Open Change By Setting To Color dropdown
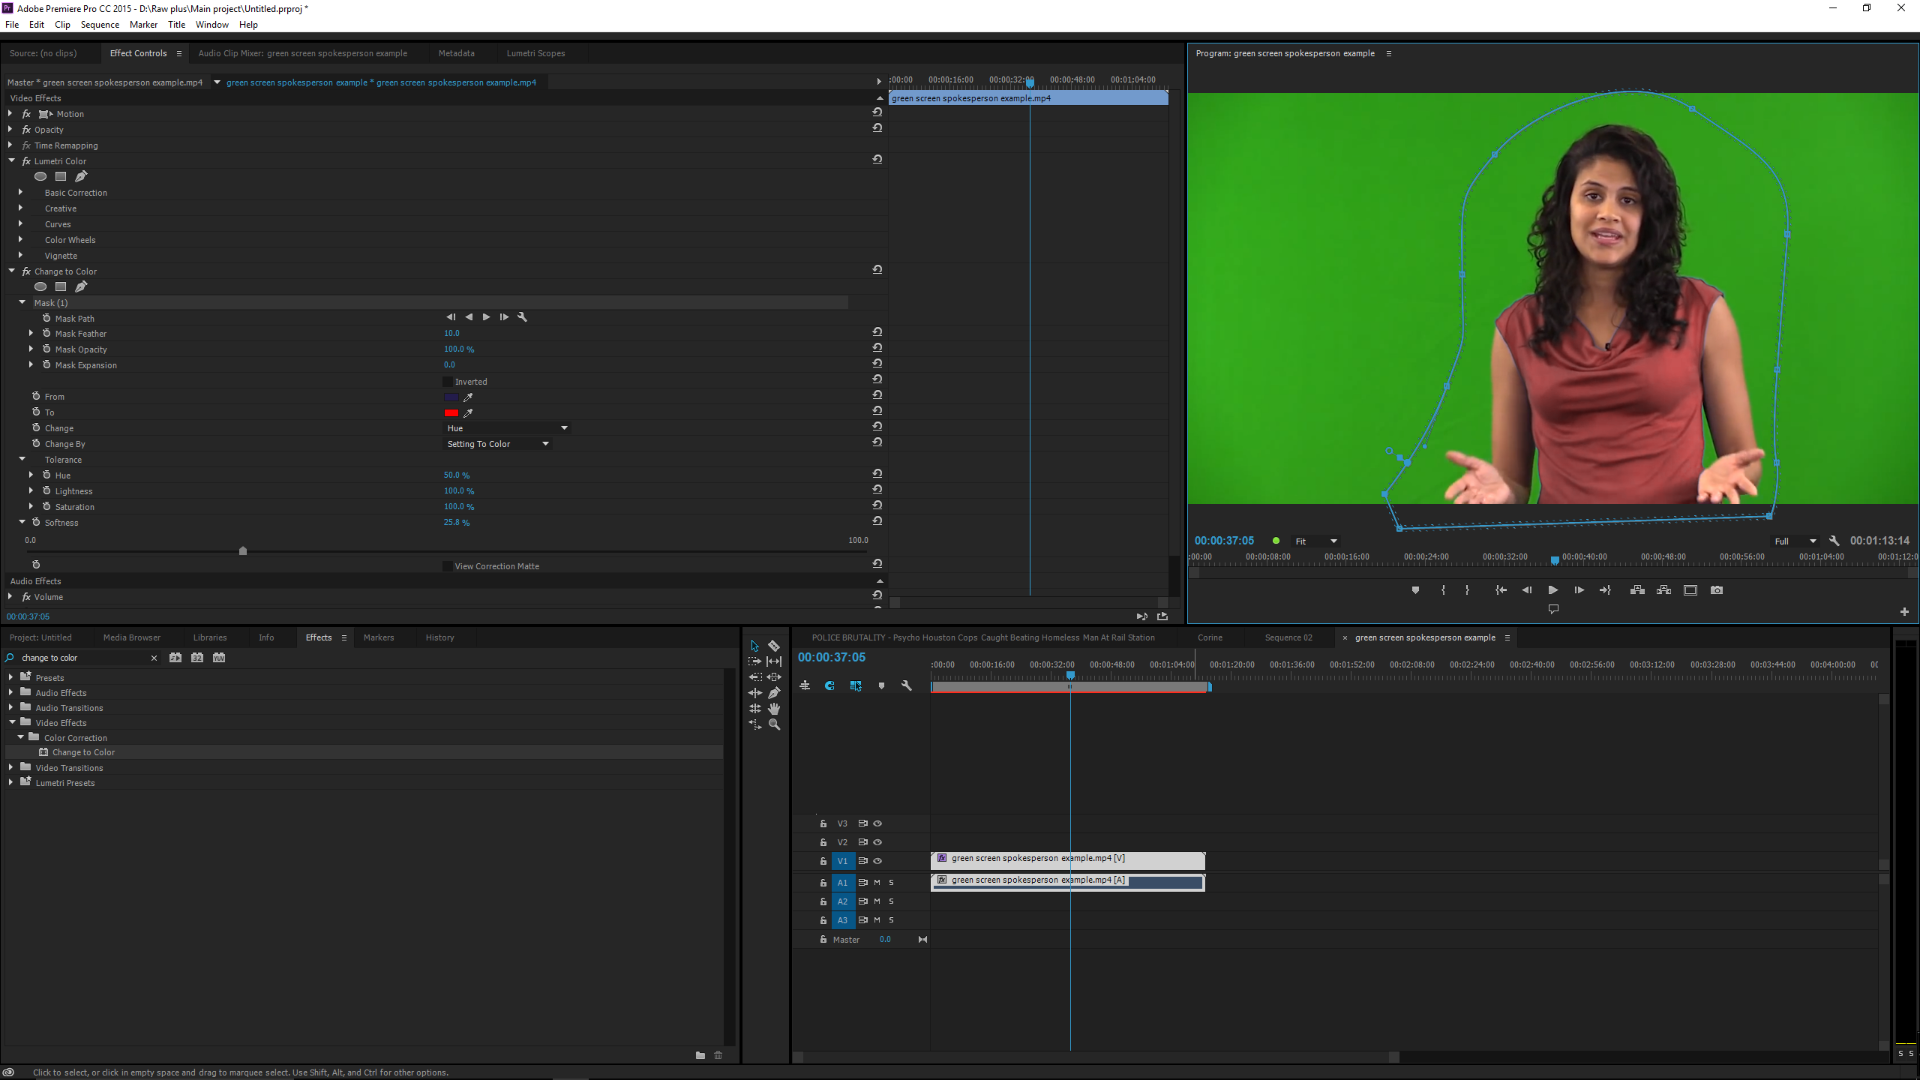 tap(497, 444)
